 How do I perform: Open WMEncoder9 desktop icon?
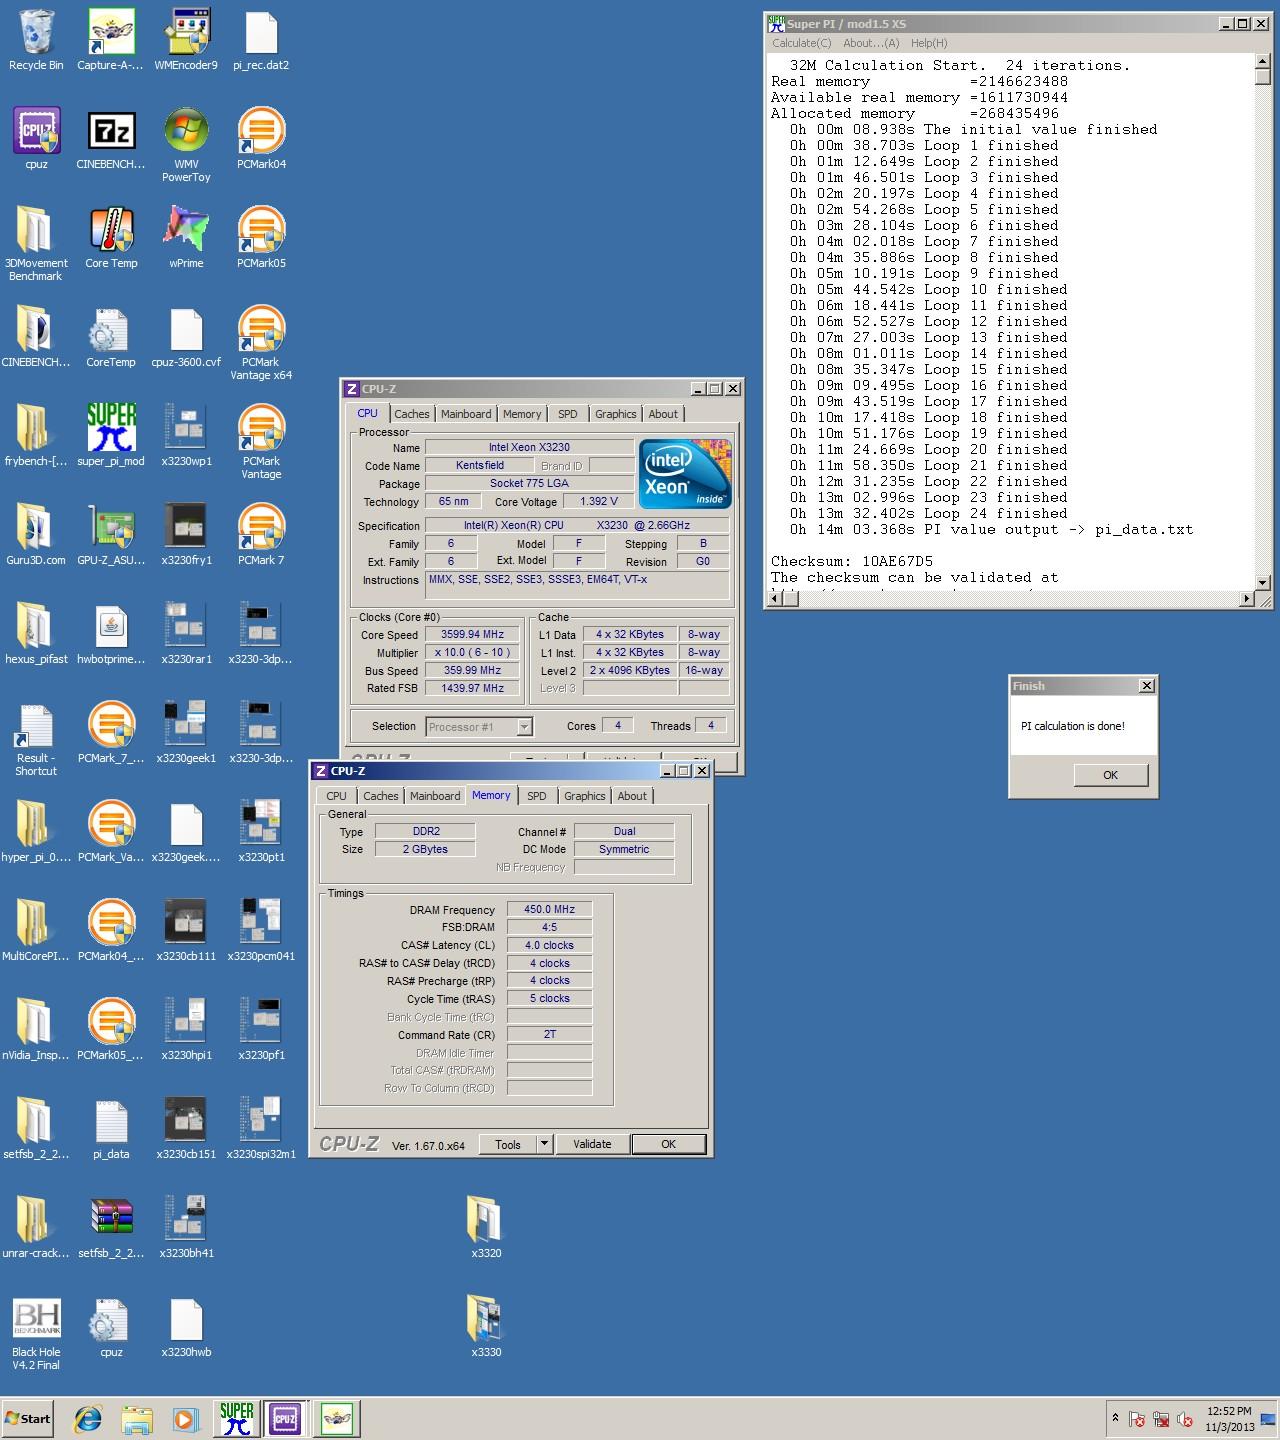coord(186,33)
